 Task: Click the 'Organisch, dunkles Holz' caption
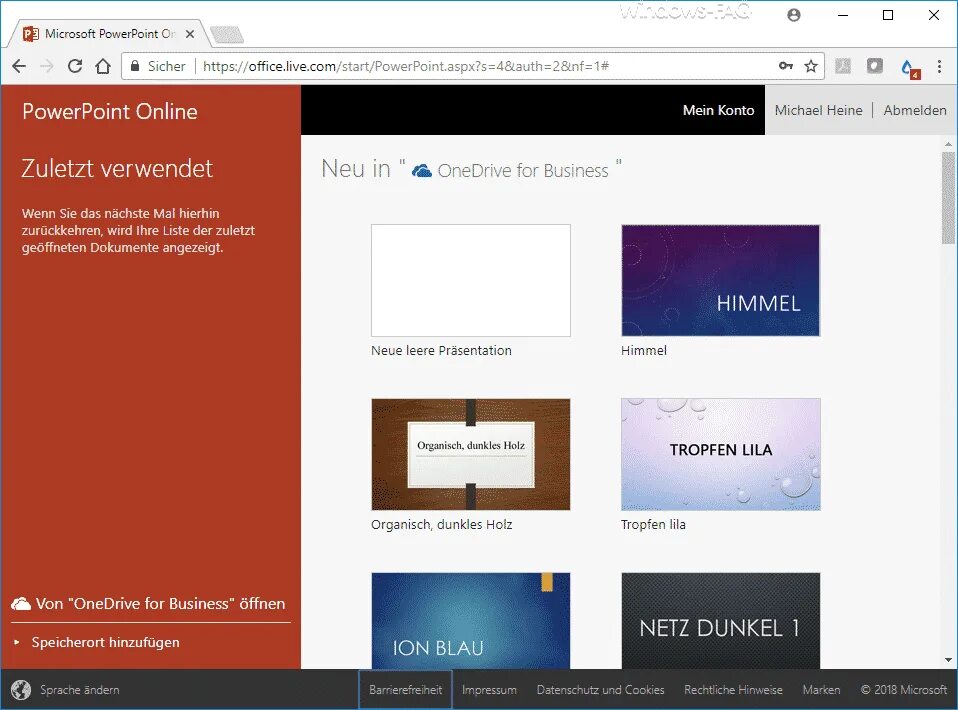point(442,525)
